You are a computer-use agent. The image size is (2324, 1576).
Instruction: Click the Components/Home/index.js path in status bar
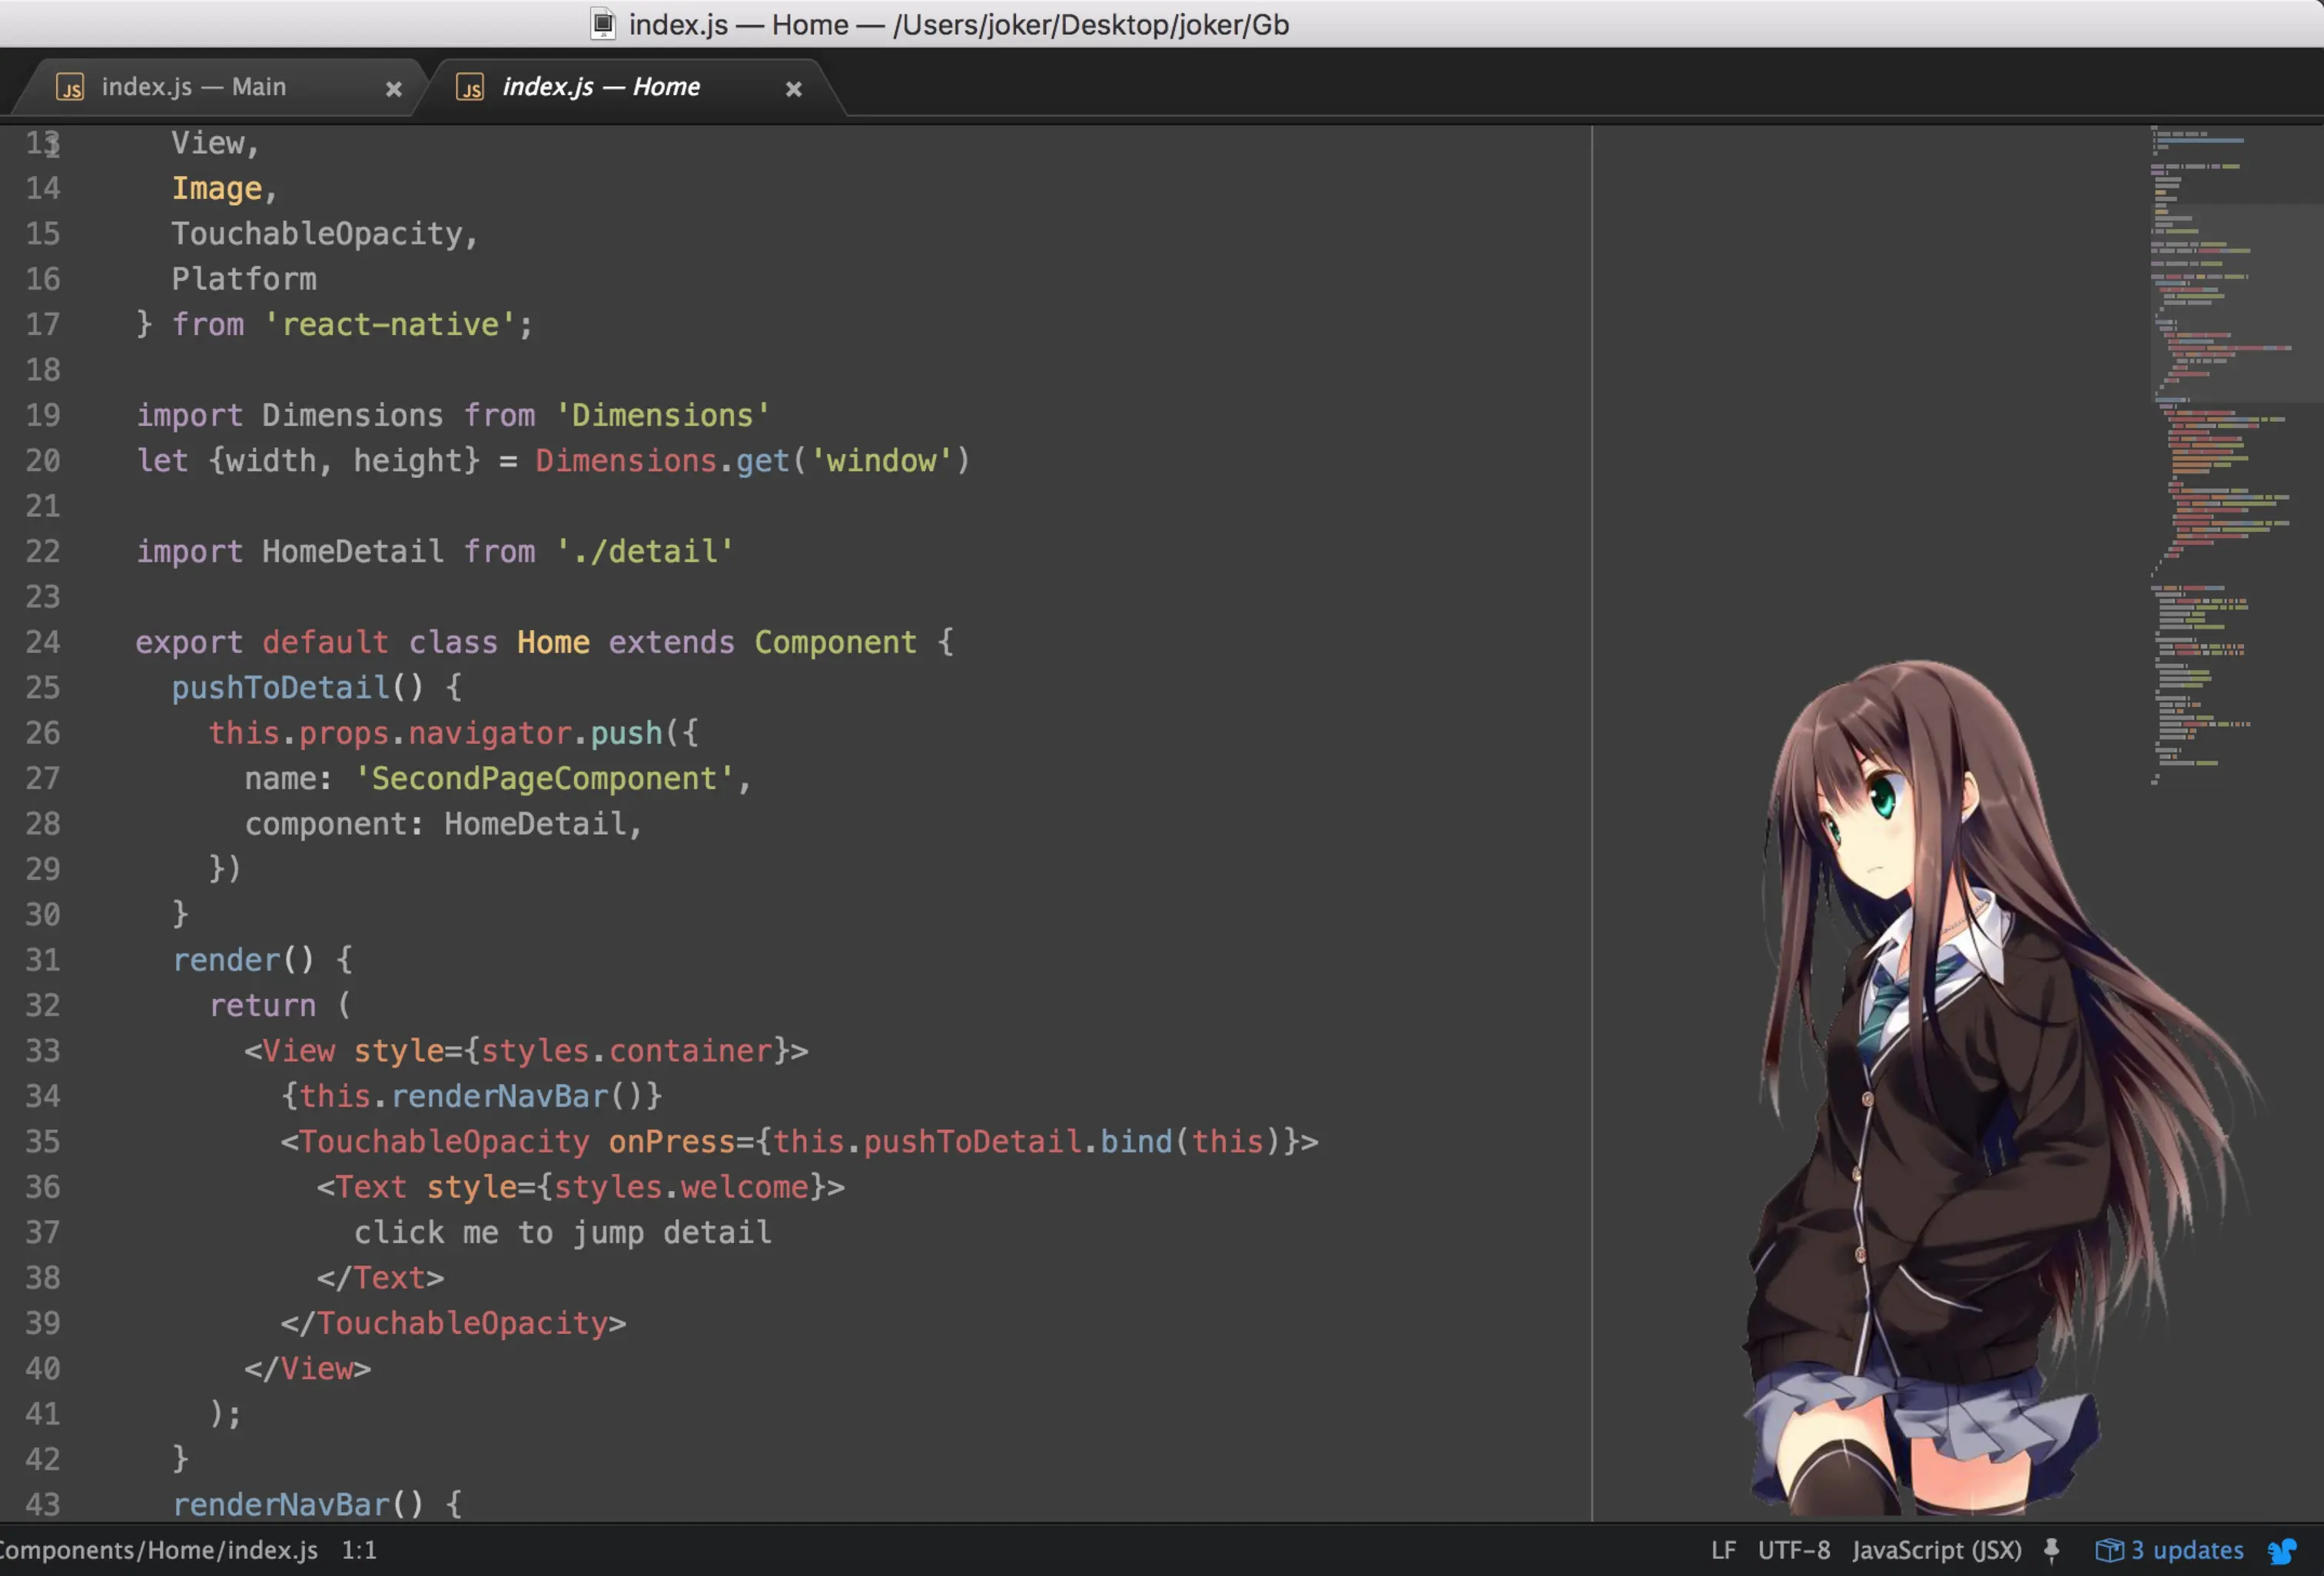pyautogui.click(x=158, y=1550)
